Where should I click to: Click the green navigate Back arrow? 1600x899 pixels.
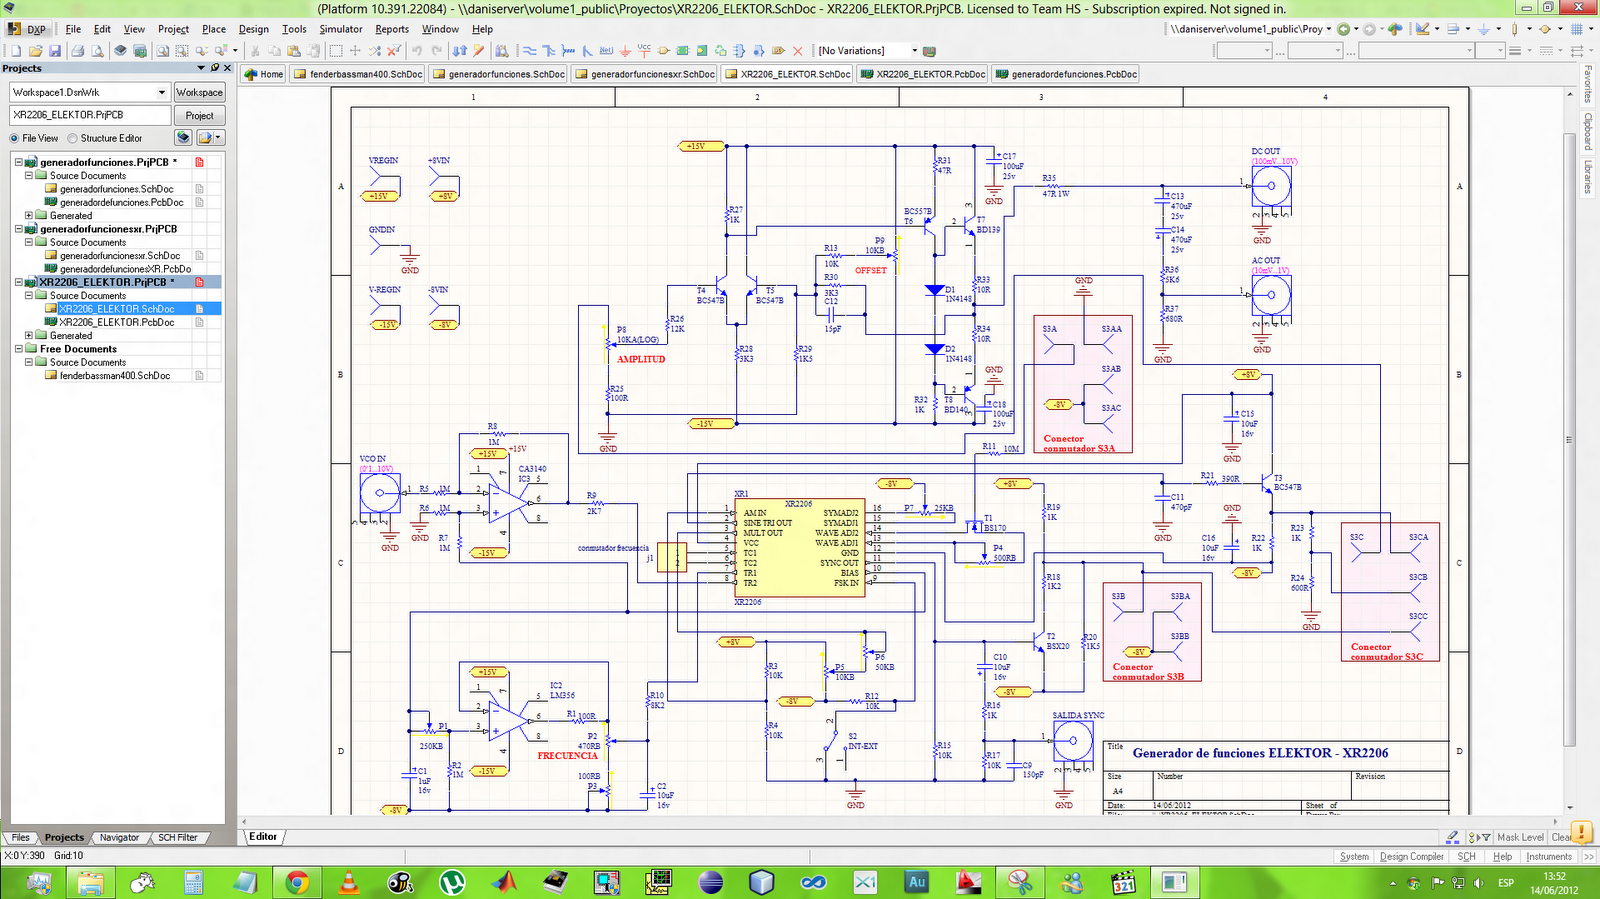click(x=1344, y=29)
